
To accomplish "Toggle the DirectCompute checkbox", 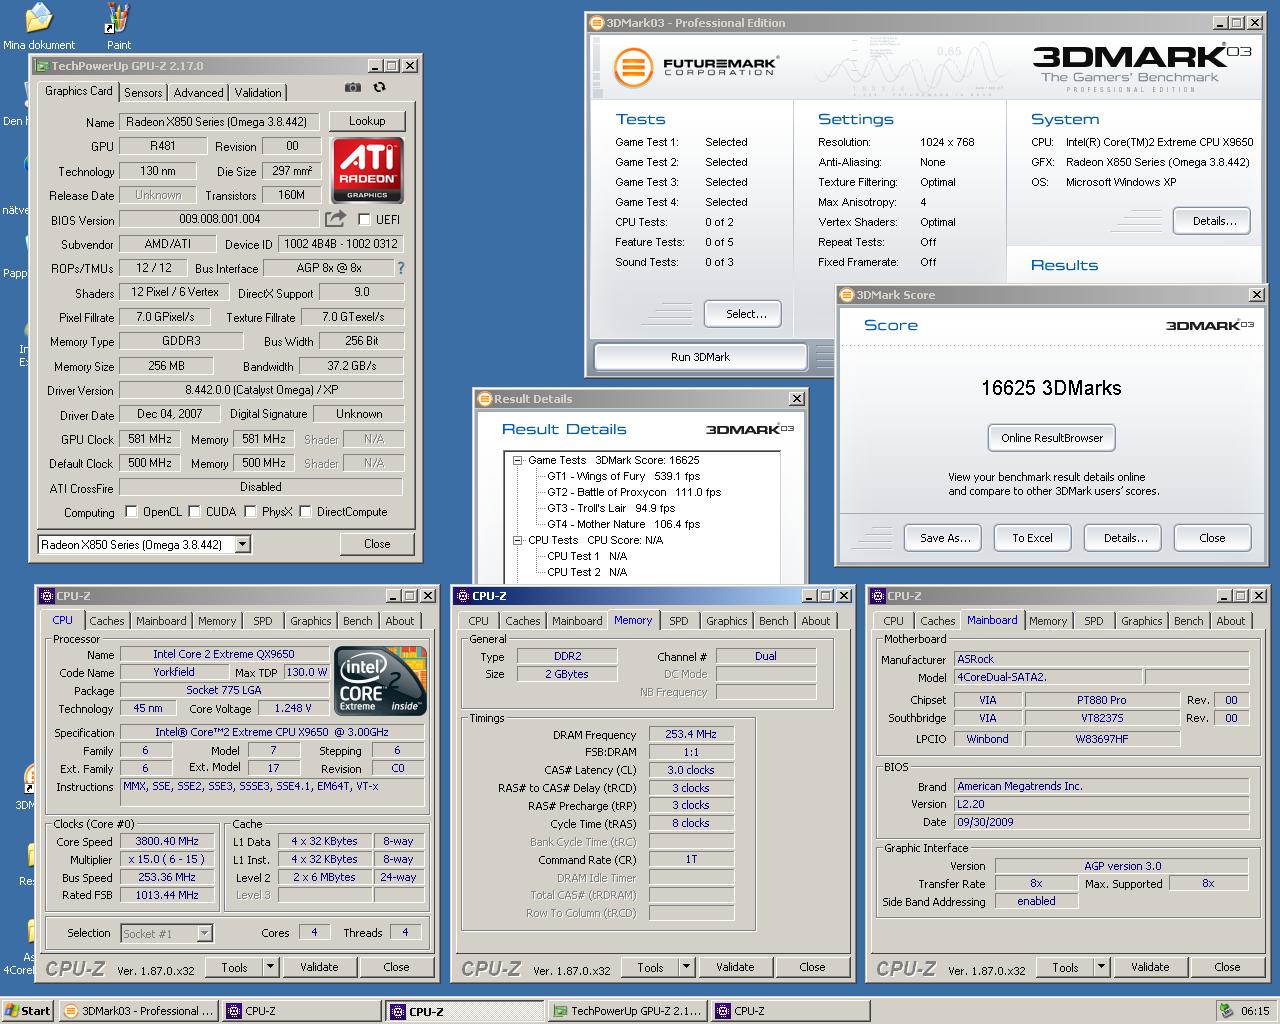I will point(306,511).
